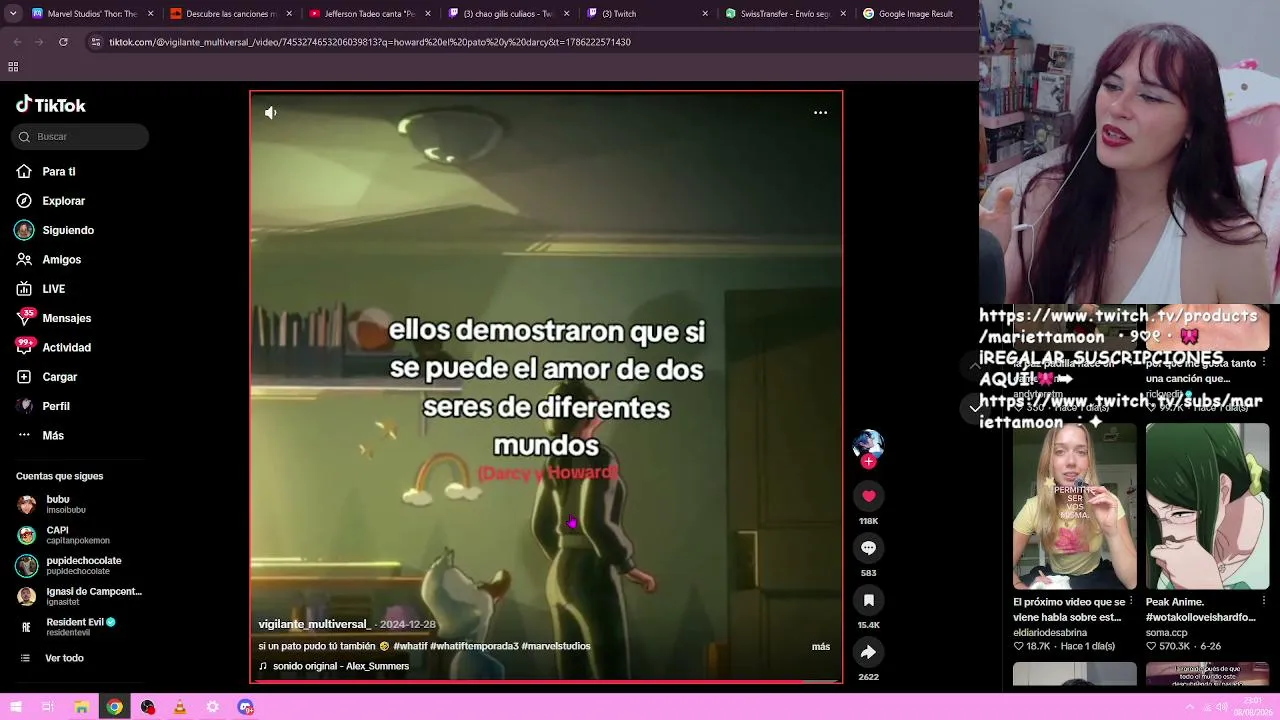Open the #whatiftemporada3 hashtag
The height and width of the screenshot is (720, 1280).
[474, 646]
